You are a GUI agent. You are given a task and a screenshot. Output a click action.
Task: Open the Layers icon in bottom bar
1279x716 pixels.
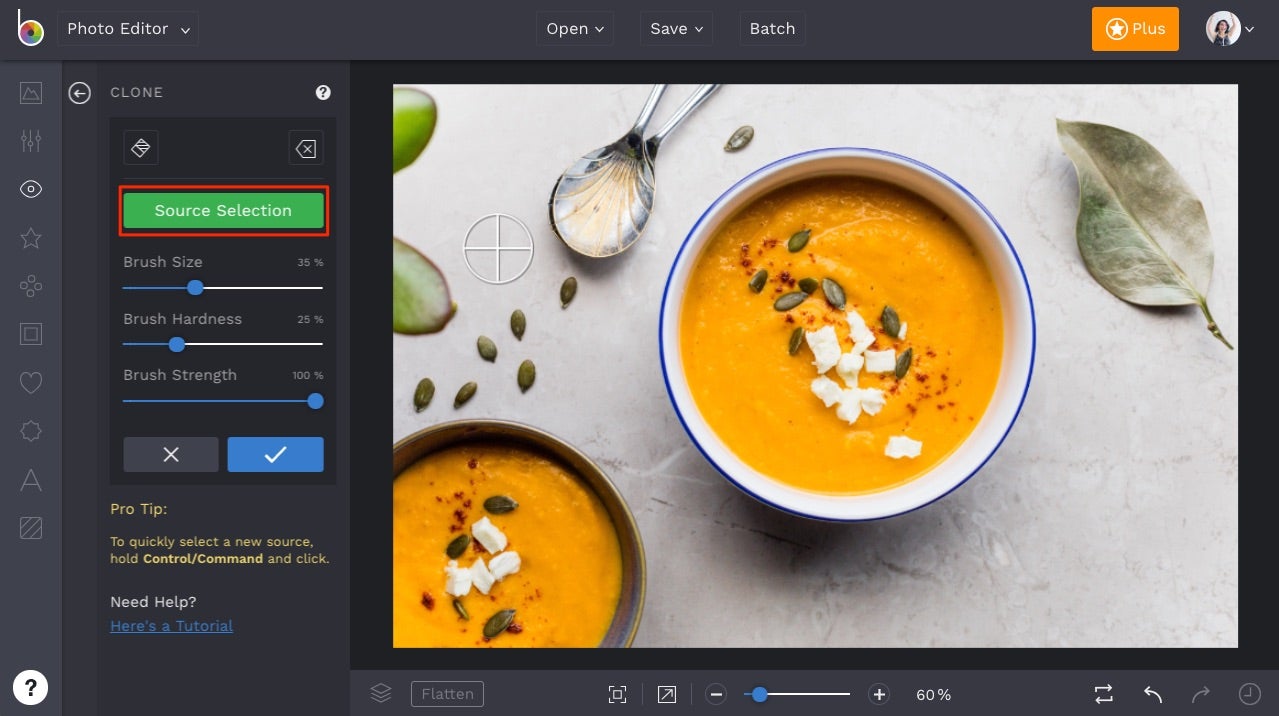[380, 693]
